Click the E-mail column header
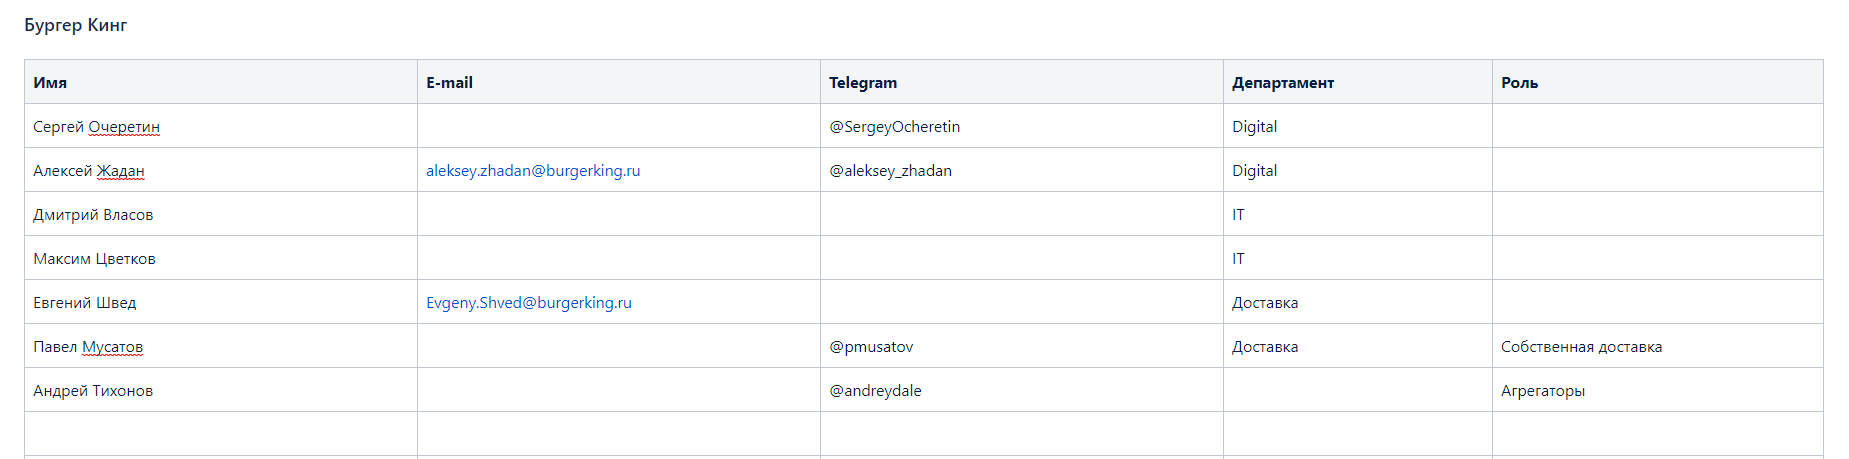Image resolution: width=1849 pixels, height=459 pixels. coord(449,83)
